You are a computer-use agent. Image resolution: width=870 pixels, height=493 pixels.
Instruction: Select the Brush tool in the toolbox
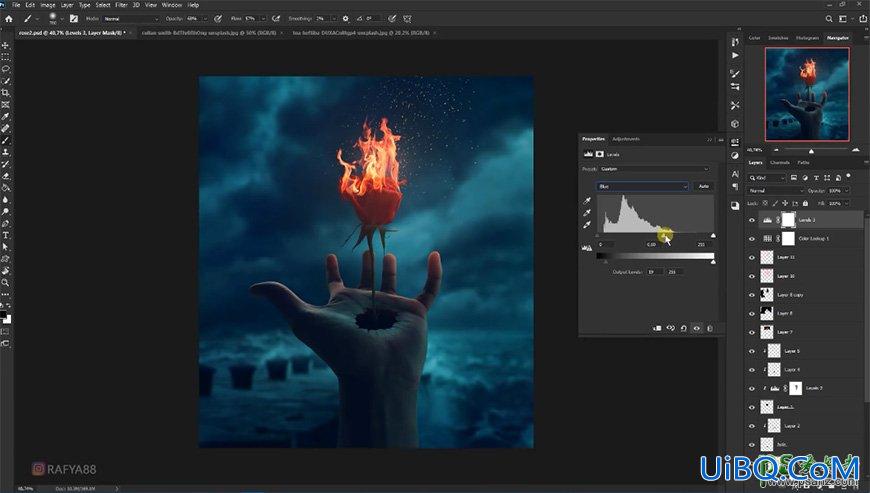6,140
